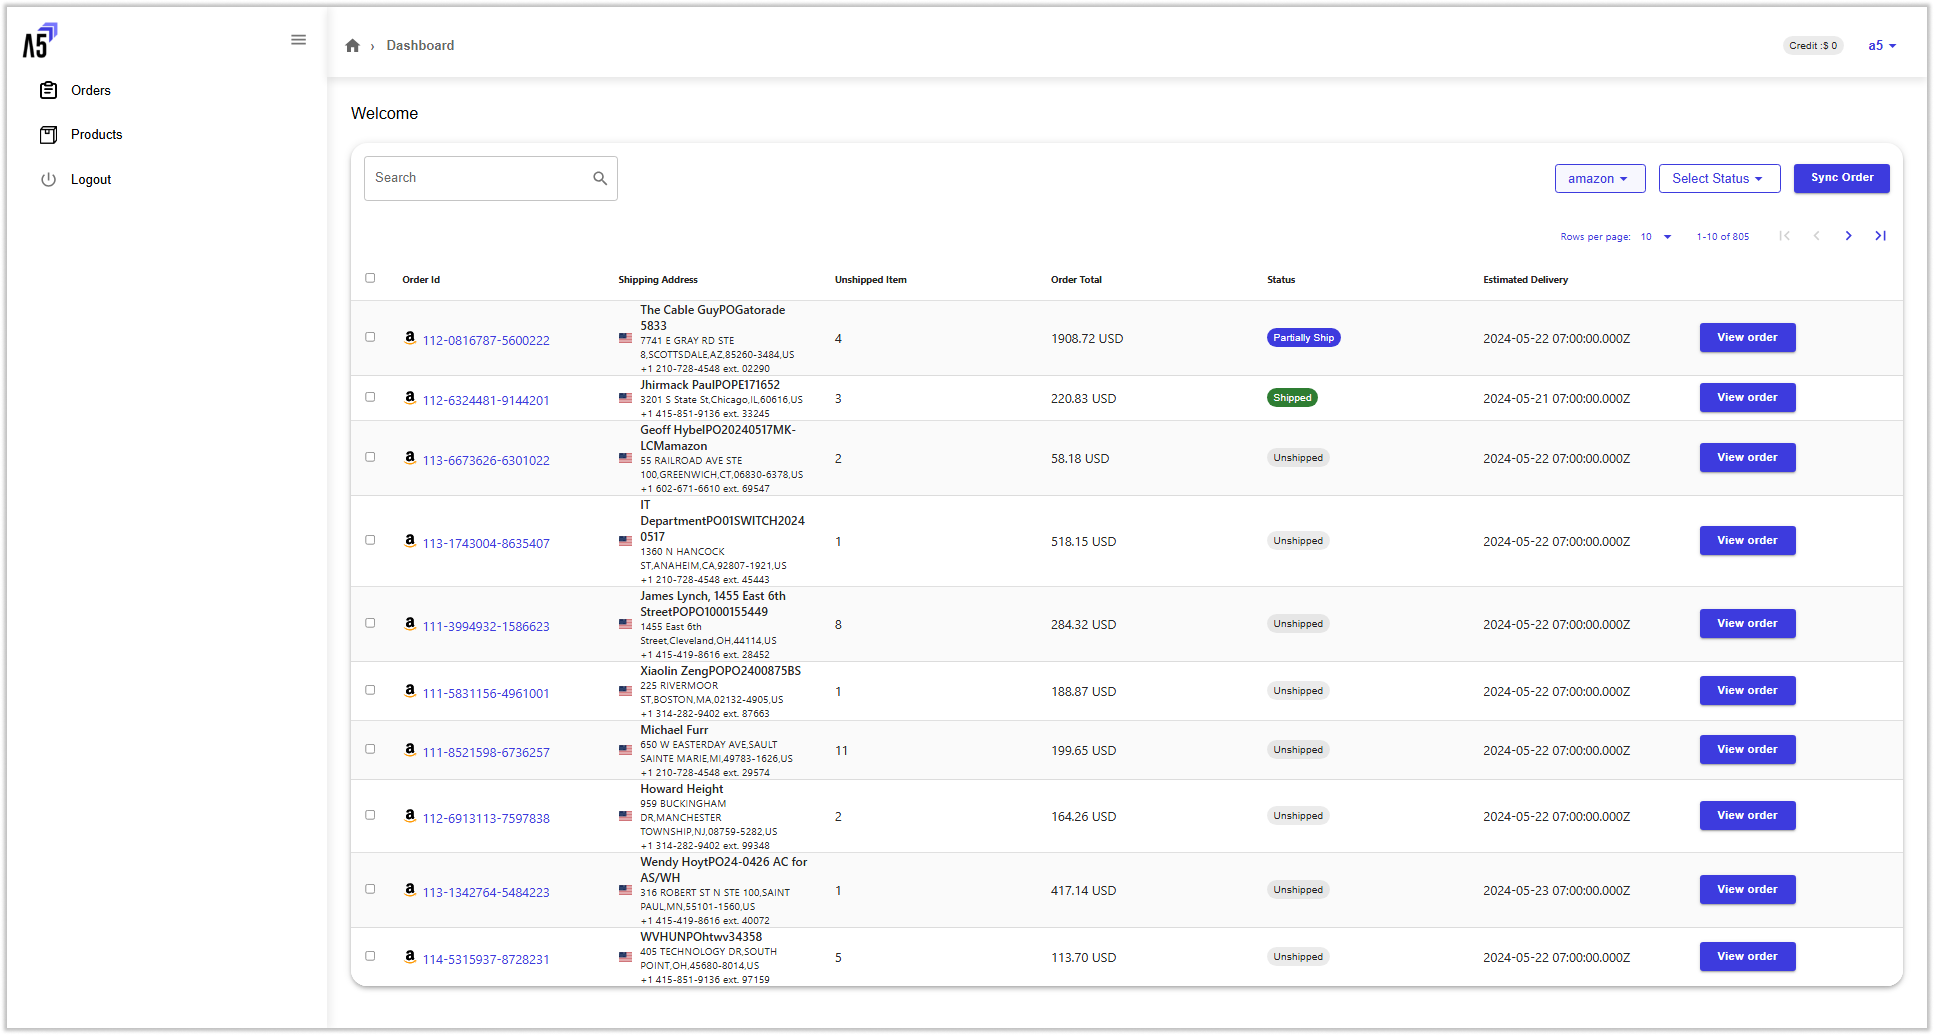Screen dimensions: 1934x1035
Task: Check order 112-6324481-9144201 row checkbox
Action: 370,397
